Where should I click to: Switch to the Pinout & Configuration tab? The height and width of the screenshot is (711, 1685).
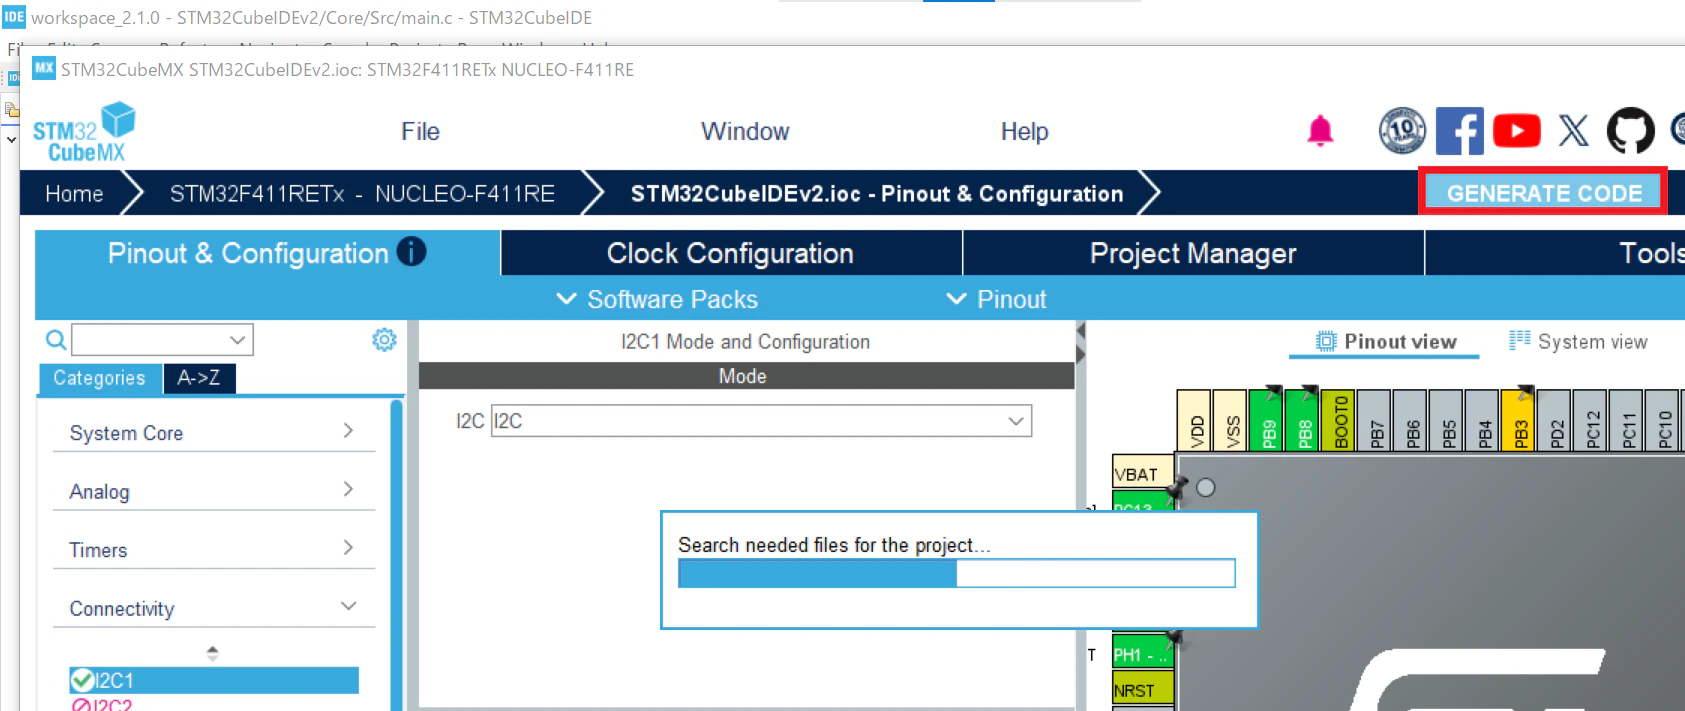coord(267,253)
